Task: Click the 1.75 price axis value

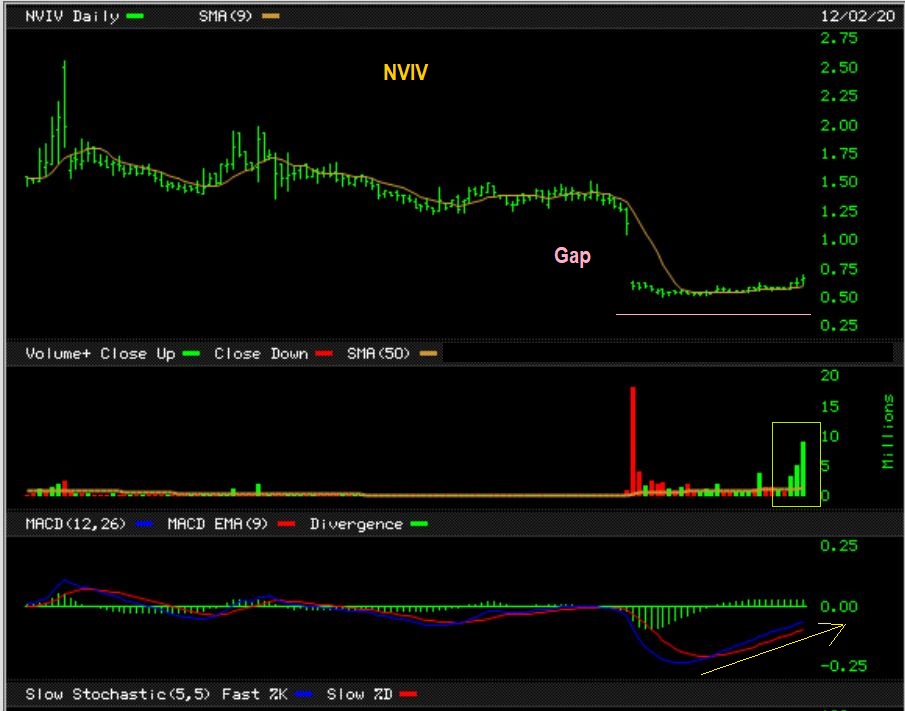Action: point(839,154)
